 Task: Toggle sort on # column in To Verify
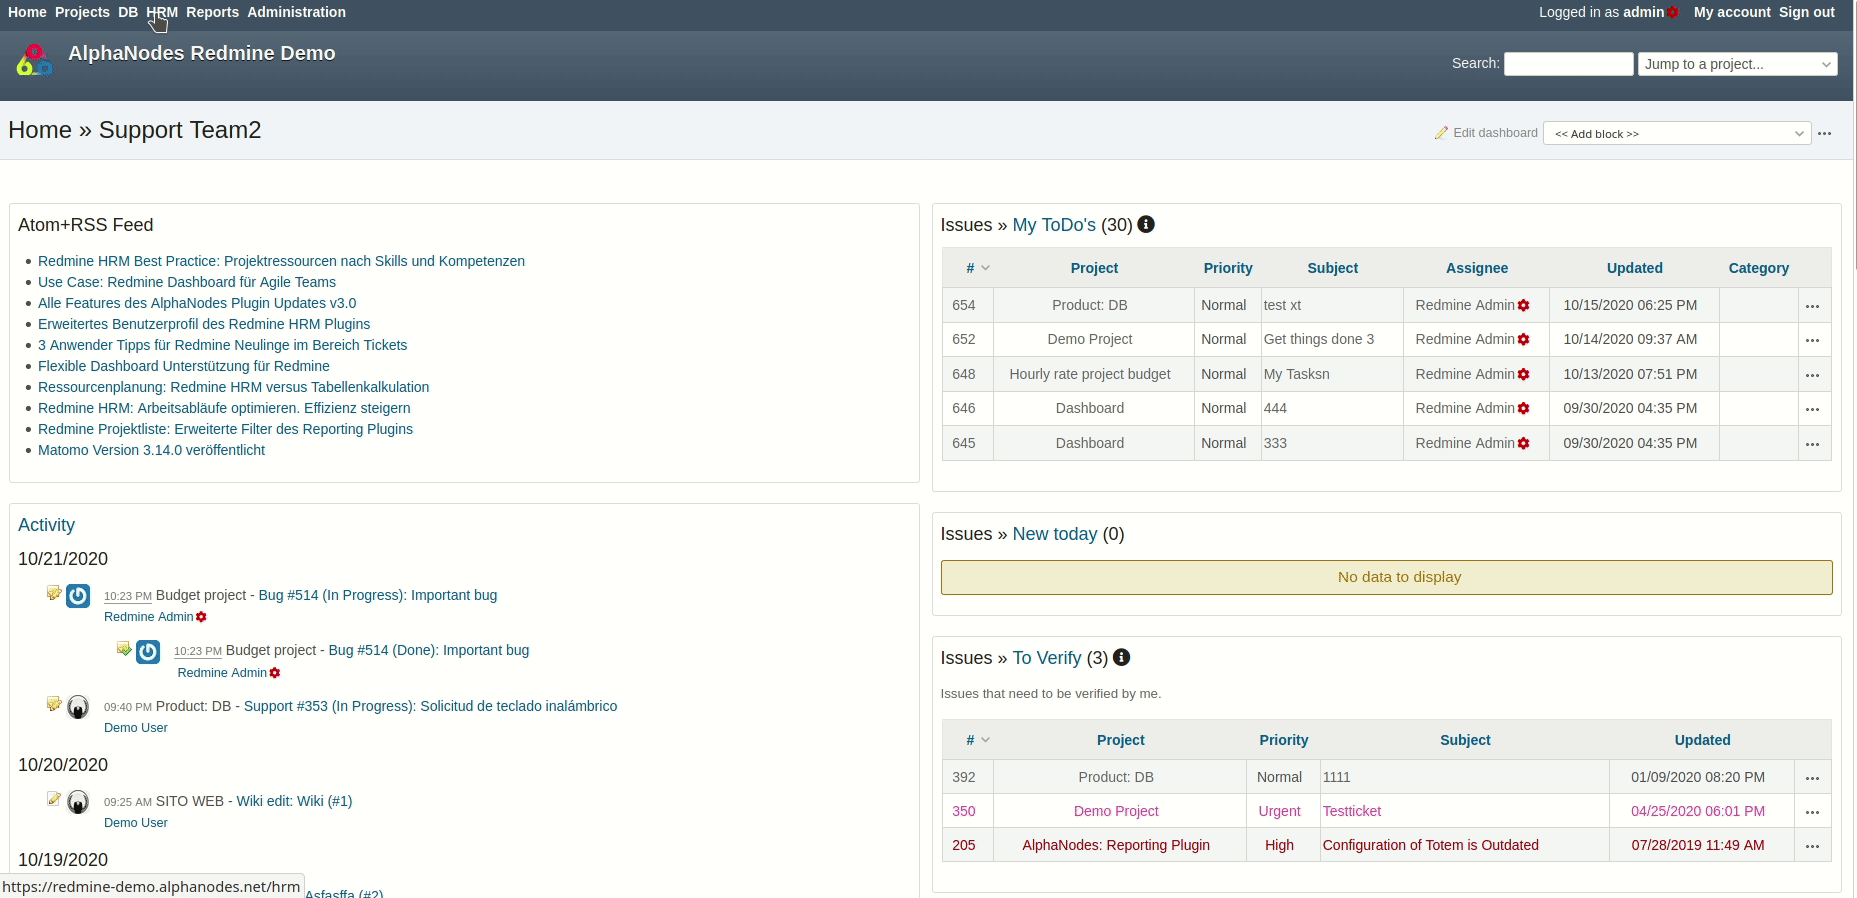[x=977, y=740]
